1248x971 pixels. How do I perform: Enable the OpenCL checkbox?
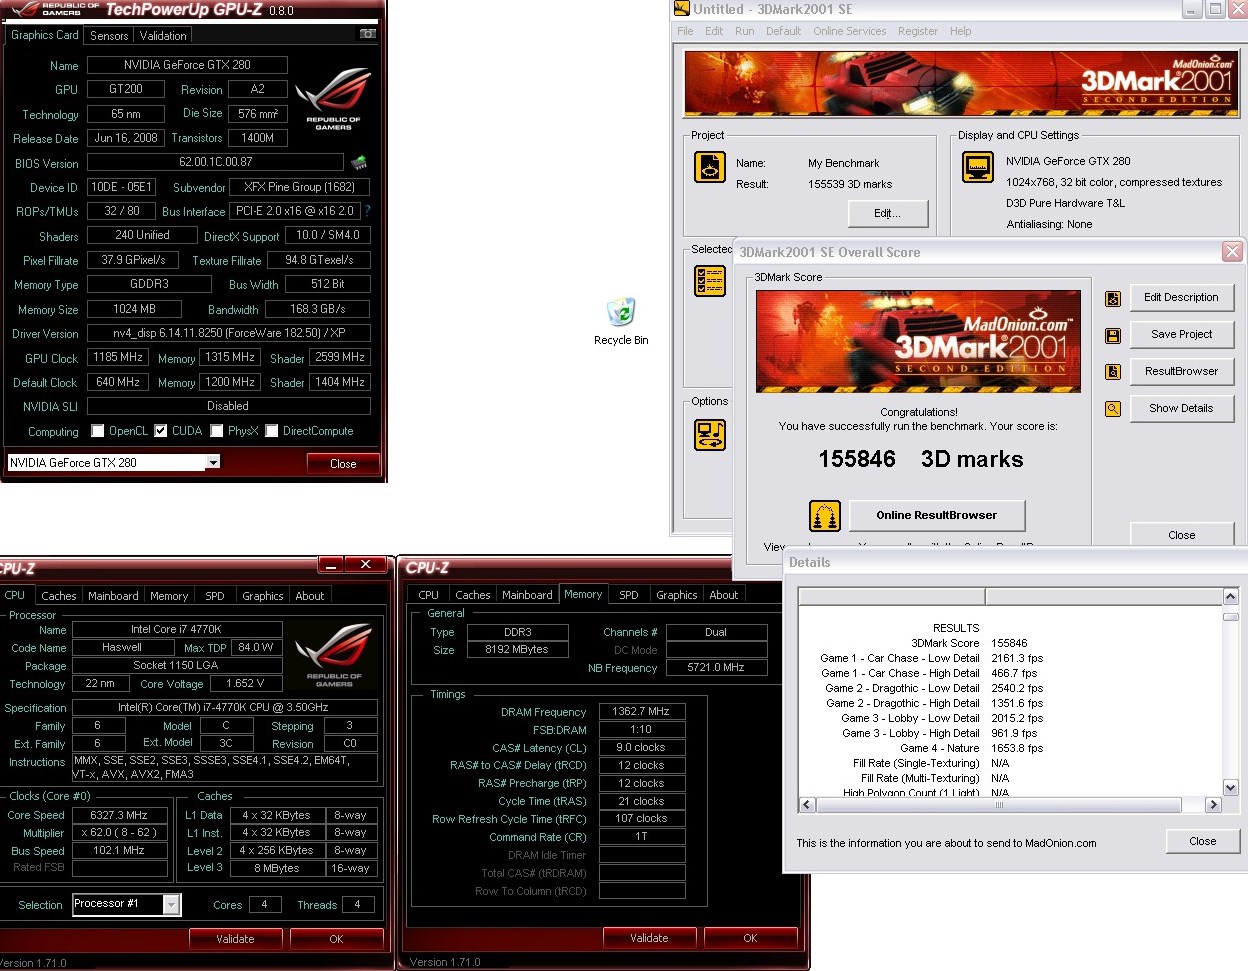pos(98,431)
